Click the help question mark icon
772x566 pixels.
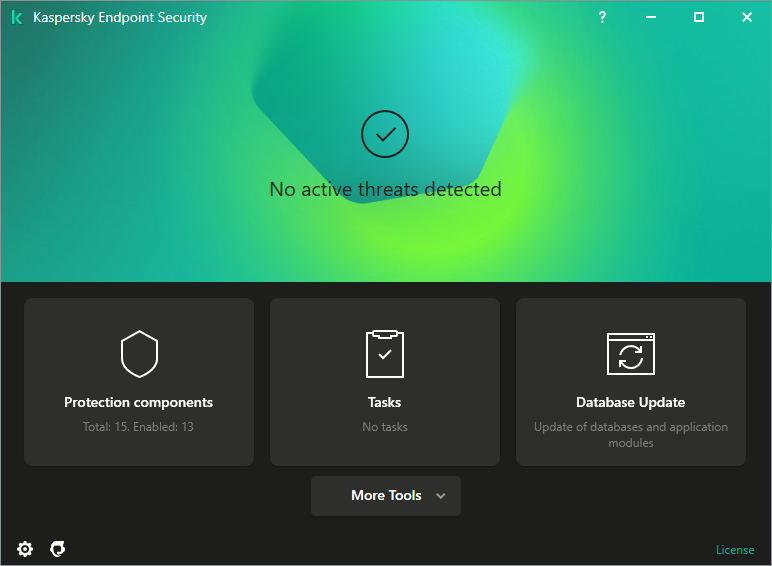tap(602, 17)
